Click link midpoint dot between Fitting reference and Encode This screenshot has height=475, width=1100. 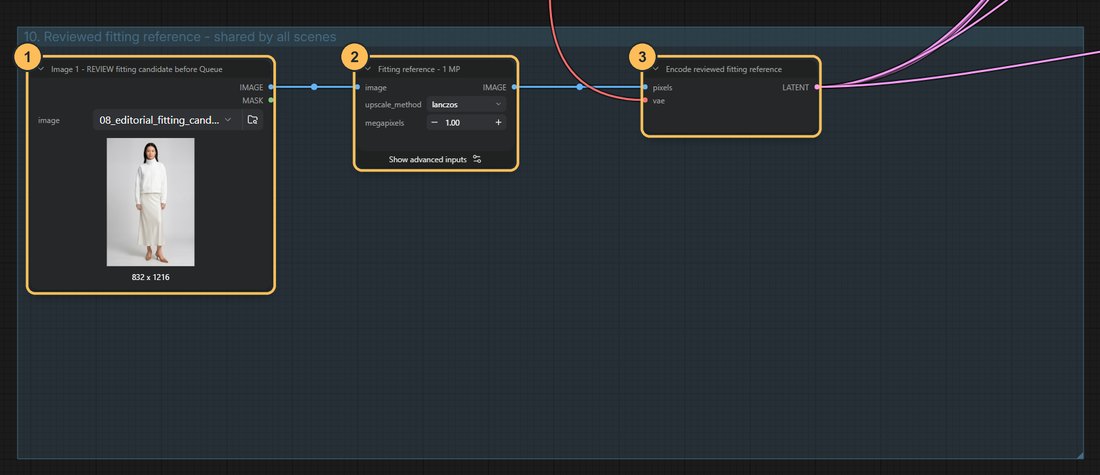tap(579, 87)
